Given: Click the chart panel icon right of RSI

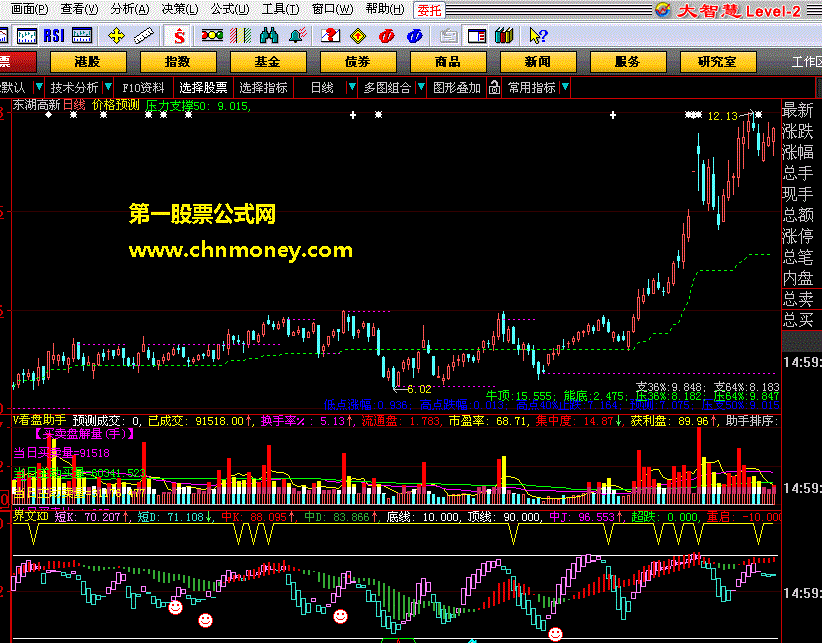Looking at the screenshot, I should (x=81, y=36).
